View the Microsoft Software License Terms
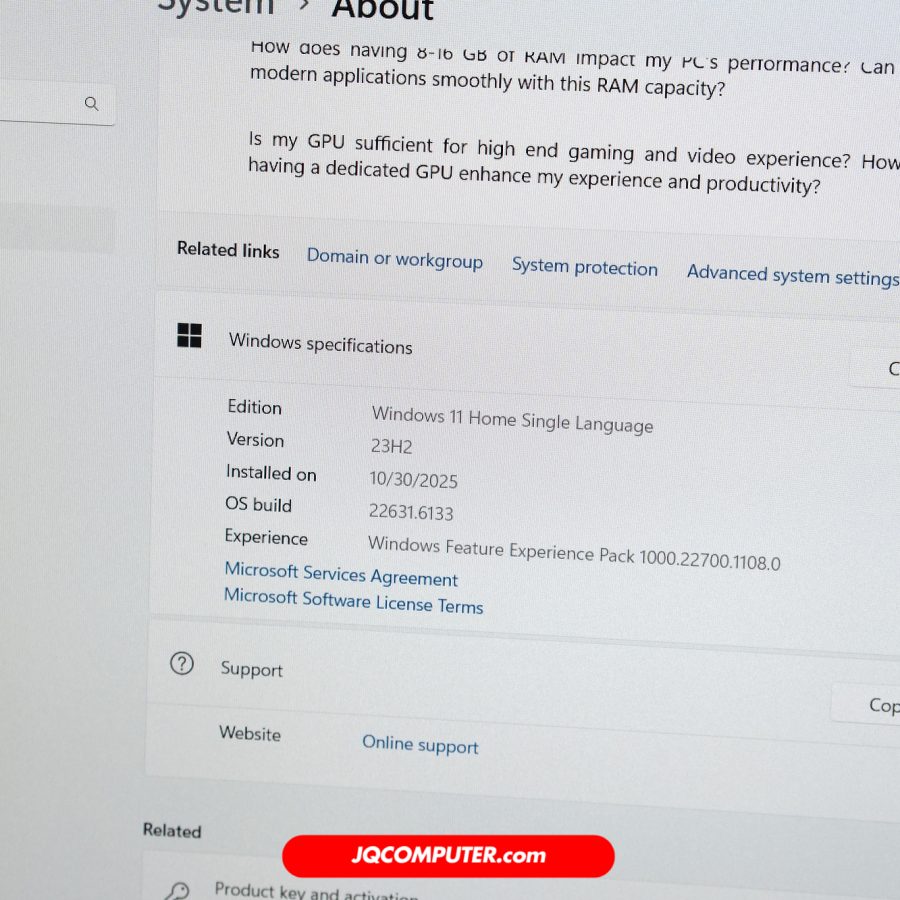The width and height of the screenshot is (900, 900). pyautogui.click(x=353, y=601)
